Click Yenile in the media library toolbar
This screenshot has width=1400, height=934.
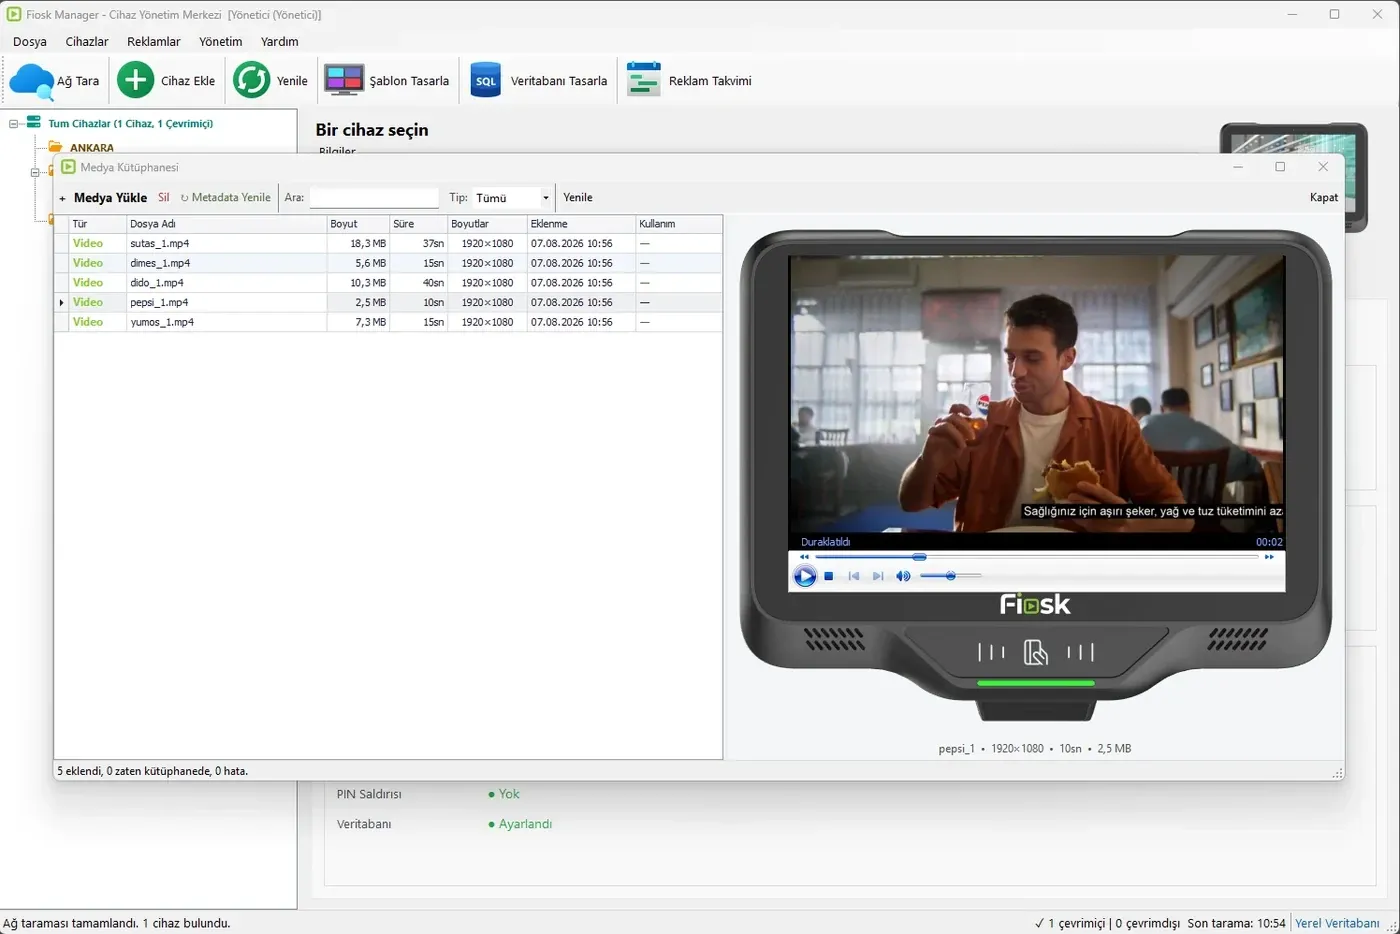point(578,198)
